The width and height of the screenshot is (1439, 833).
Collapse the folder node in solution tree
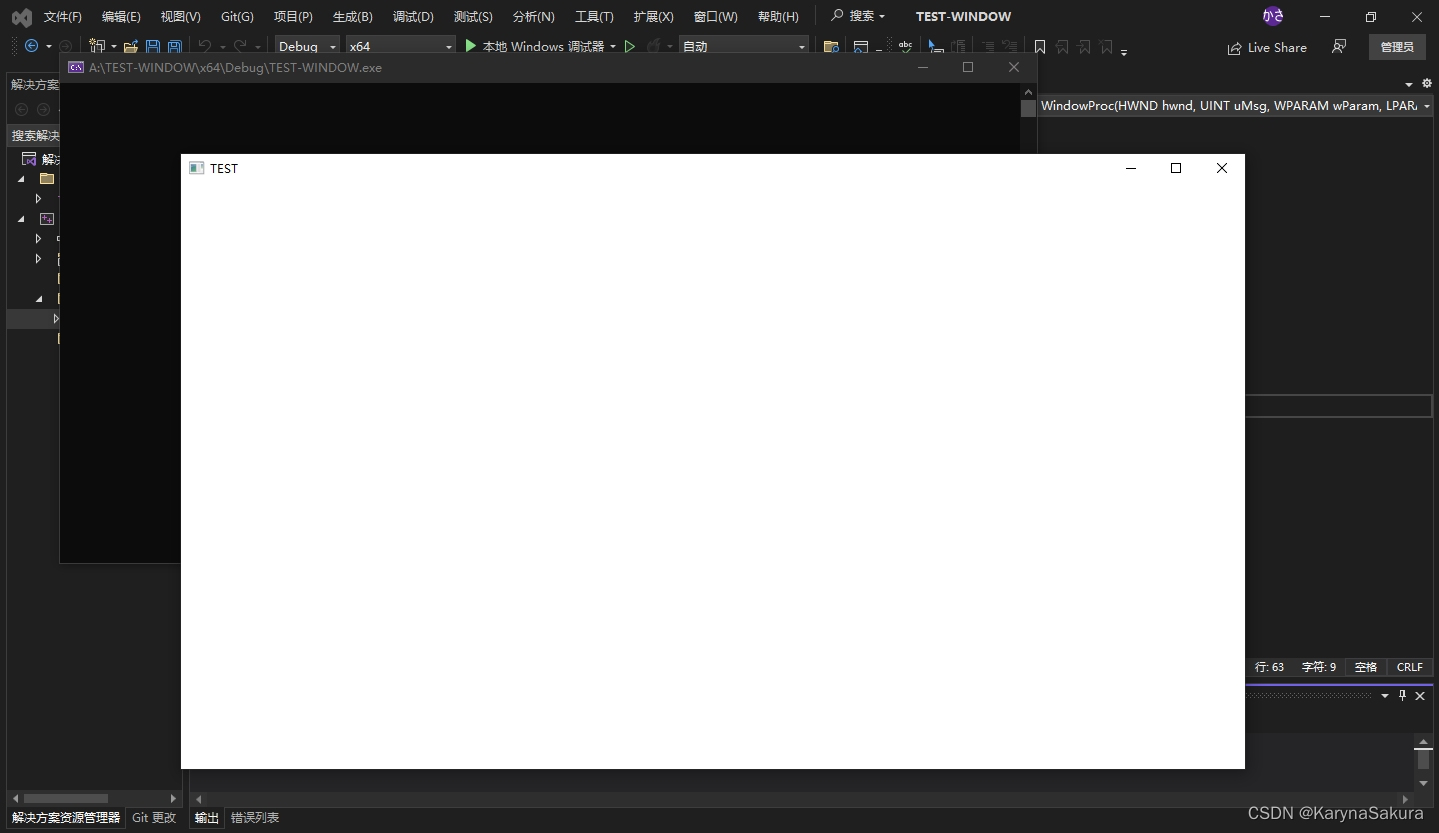click(22, 179)
